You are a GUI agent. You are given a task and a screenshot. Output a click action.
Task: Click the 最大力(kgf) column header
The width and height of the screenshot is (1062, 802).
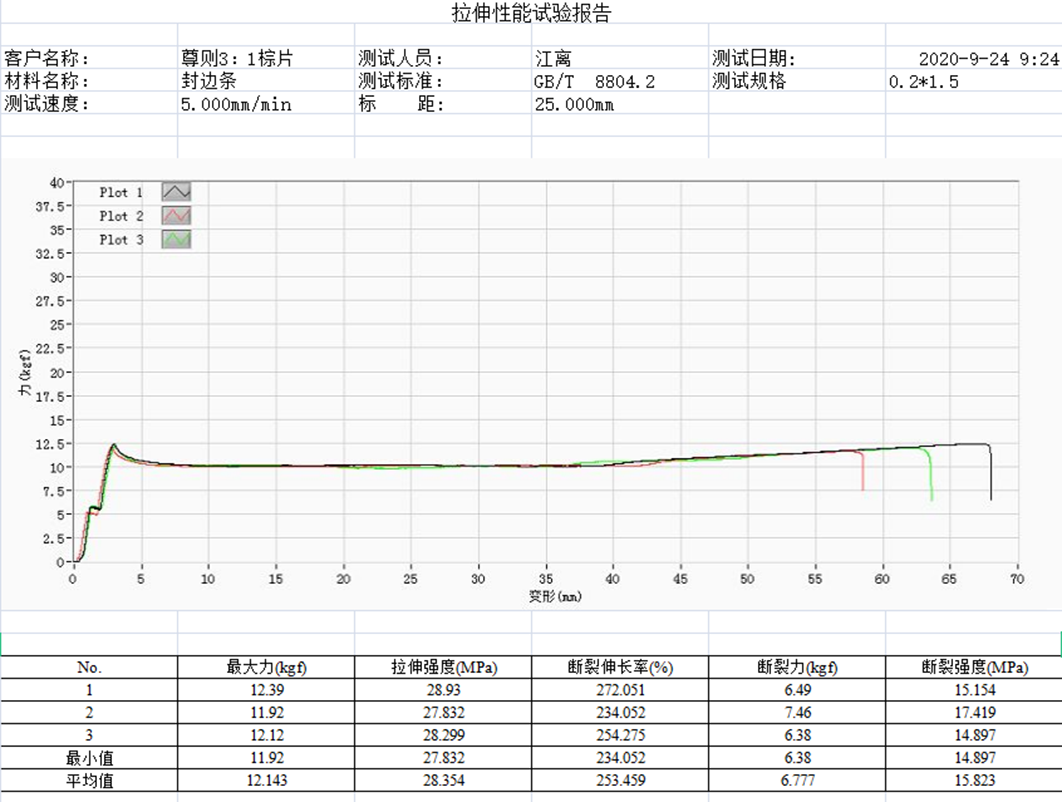(266, 668)
